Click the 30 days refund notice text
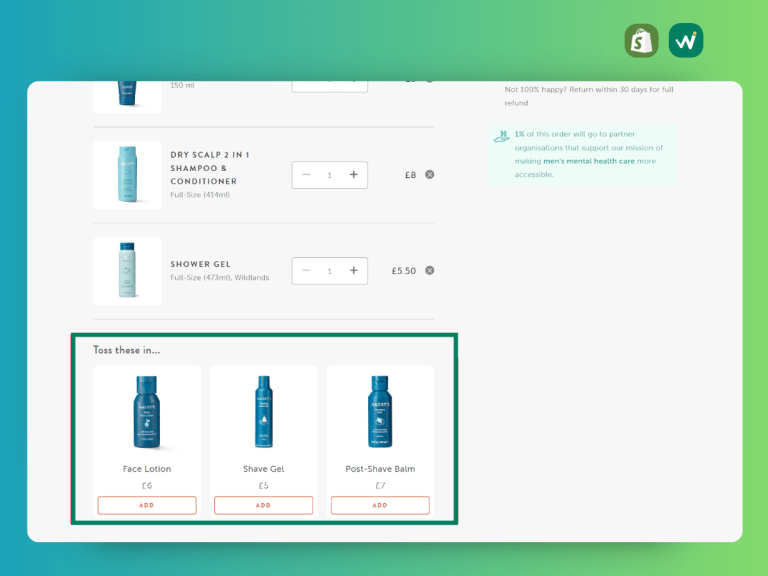The image size is (768, 576). click(x=589, y=96)
